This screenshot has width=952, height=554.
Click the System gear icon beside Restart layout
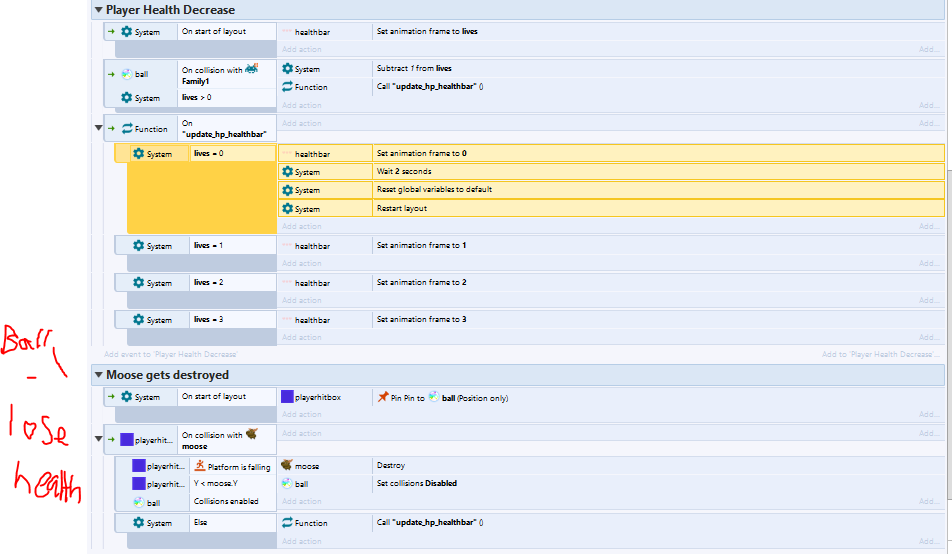coord(288,209)
